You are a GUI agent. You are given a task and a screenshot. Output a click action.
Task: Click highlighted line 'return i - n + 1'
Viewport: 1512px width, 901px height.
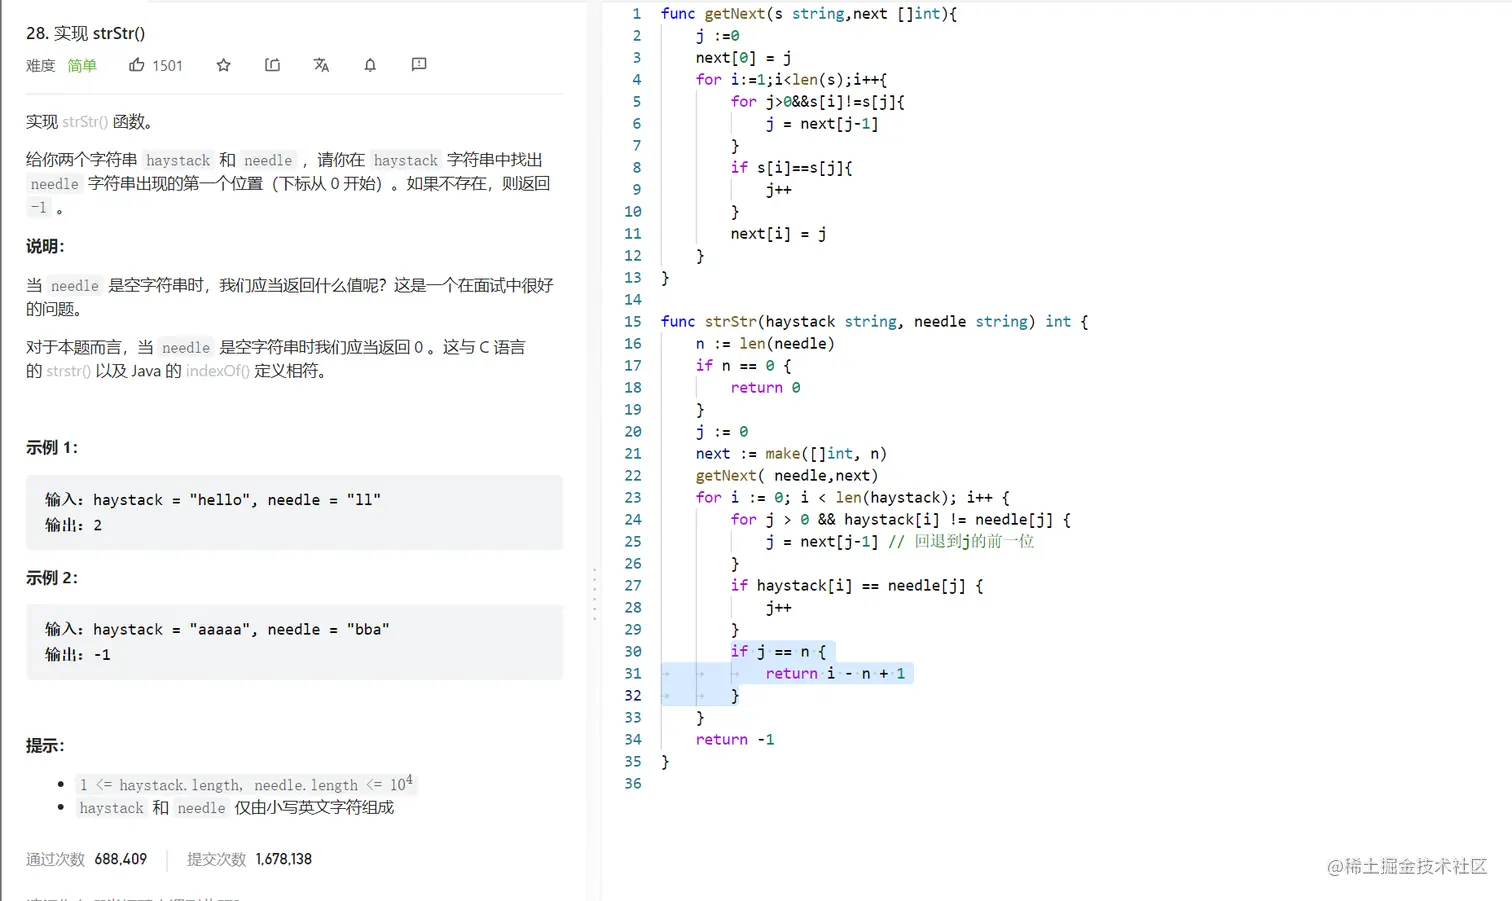click(835, 674)
